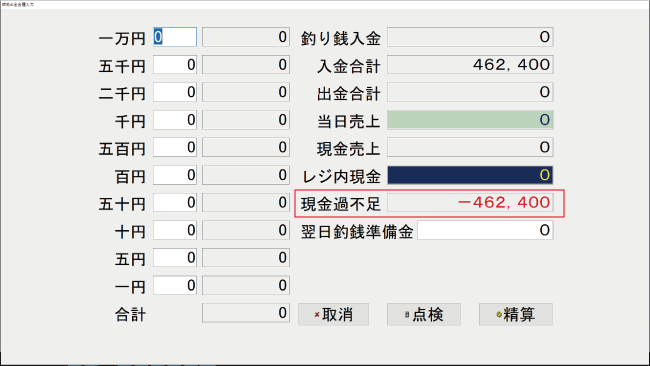This screenshot has height=366, width=650.
Task: Click the 一万円 label
Action: coord(122,39)
